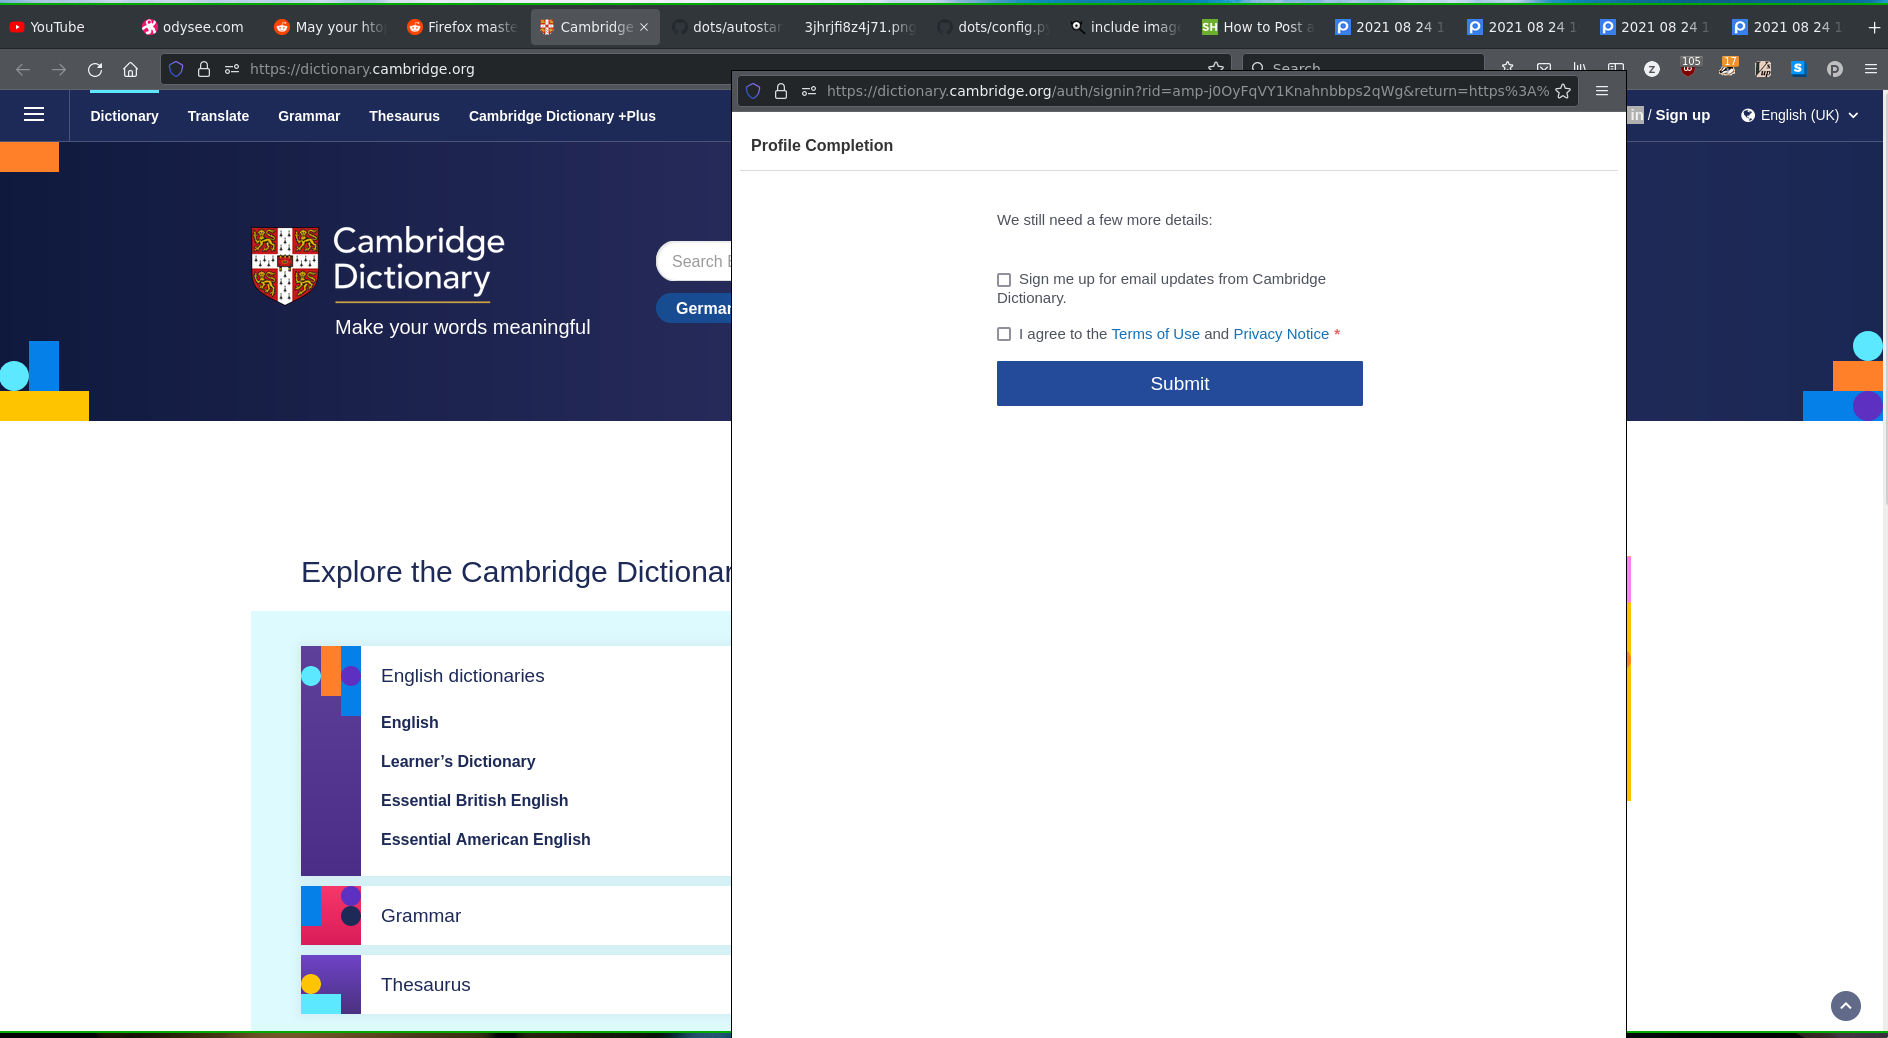Open the Terms of Use link
This screenshot has height=1038, width=1888.
1155,334
